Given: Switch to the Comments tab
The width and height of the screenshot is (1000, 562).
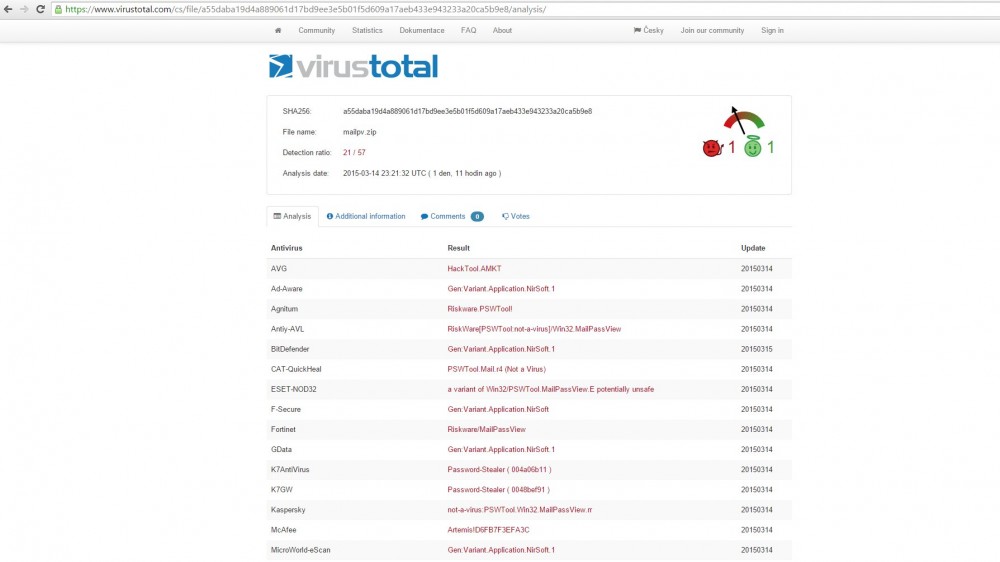Looking at the screenshot, I should click(451, 216).
